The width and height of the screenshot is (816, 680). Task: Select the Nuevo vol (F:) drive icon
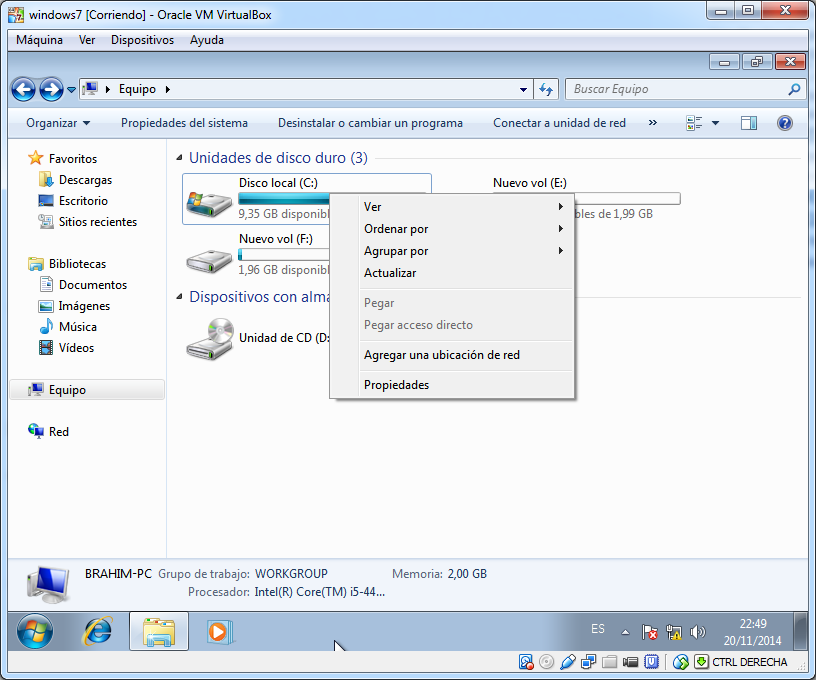coord(209,259)
